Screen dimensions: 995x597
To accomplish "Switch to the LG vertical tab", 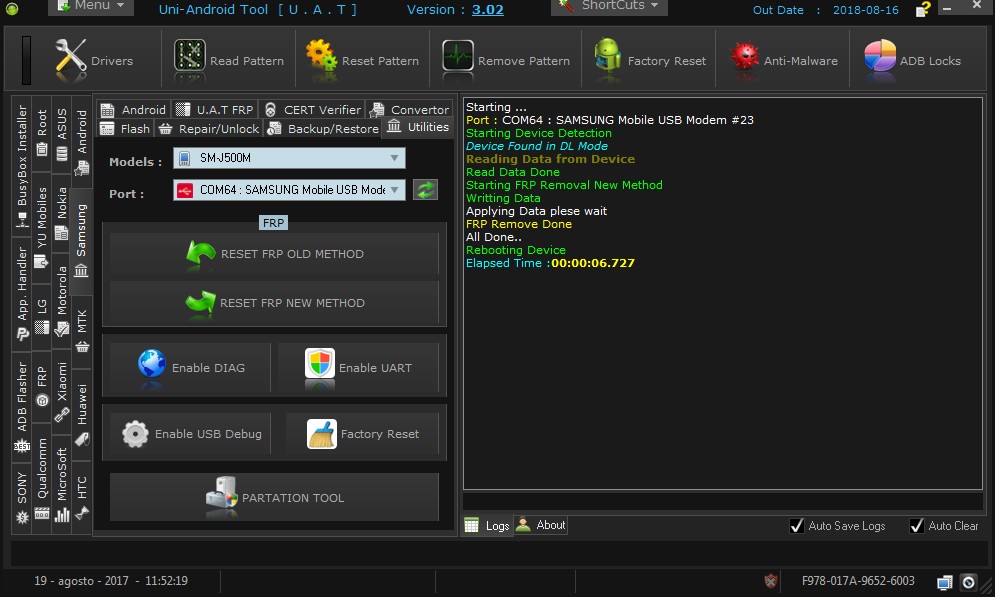I will (x=42, y=316).
